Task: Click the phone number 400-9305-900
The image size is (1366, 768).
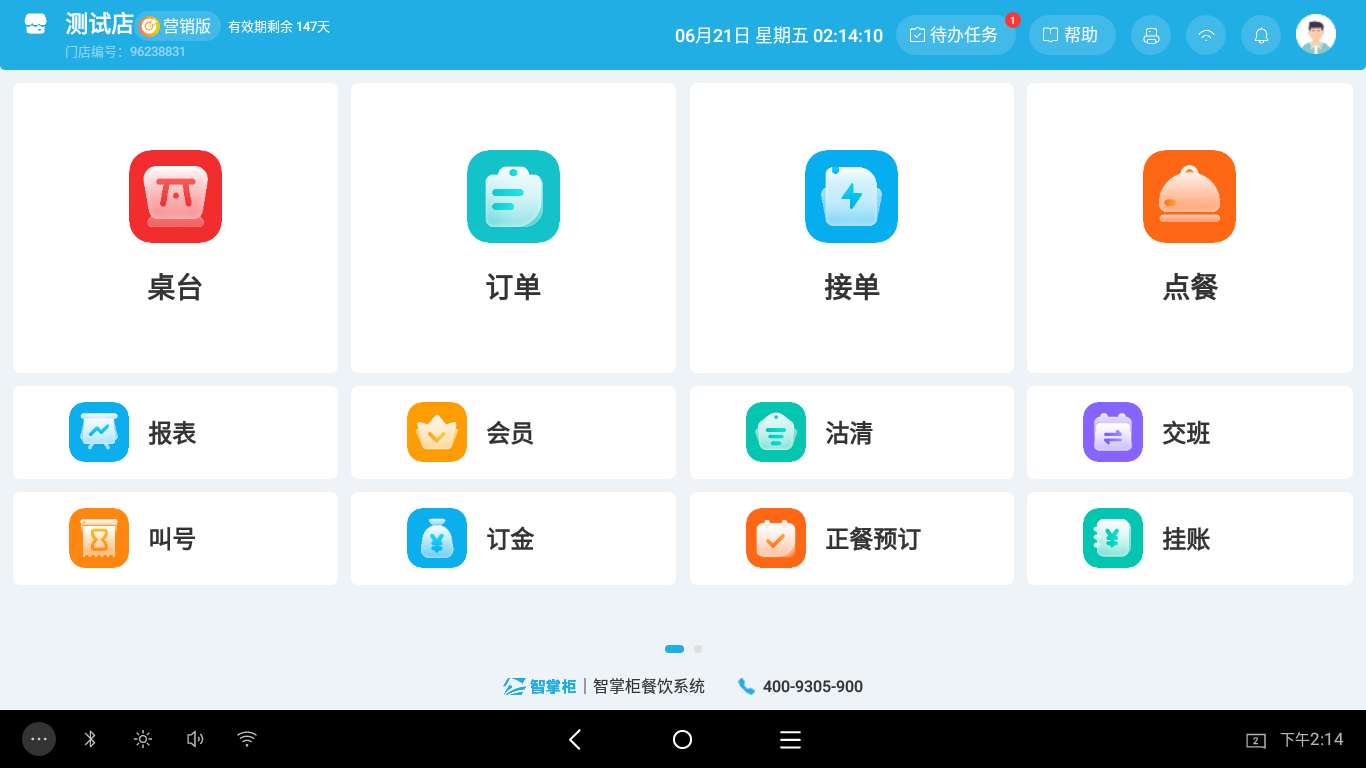Action: tap(813, 687)
